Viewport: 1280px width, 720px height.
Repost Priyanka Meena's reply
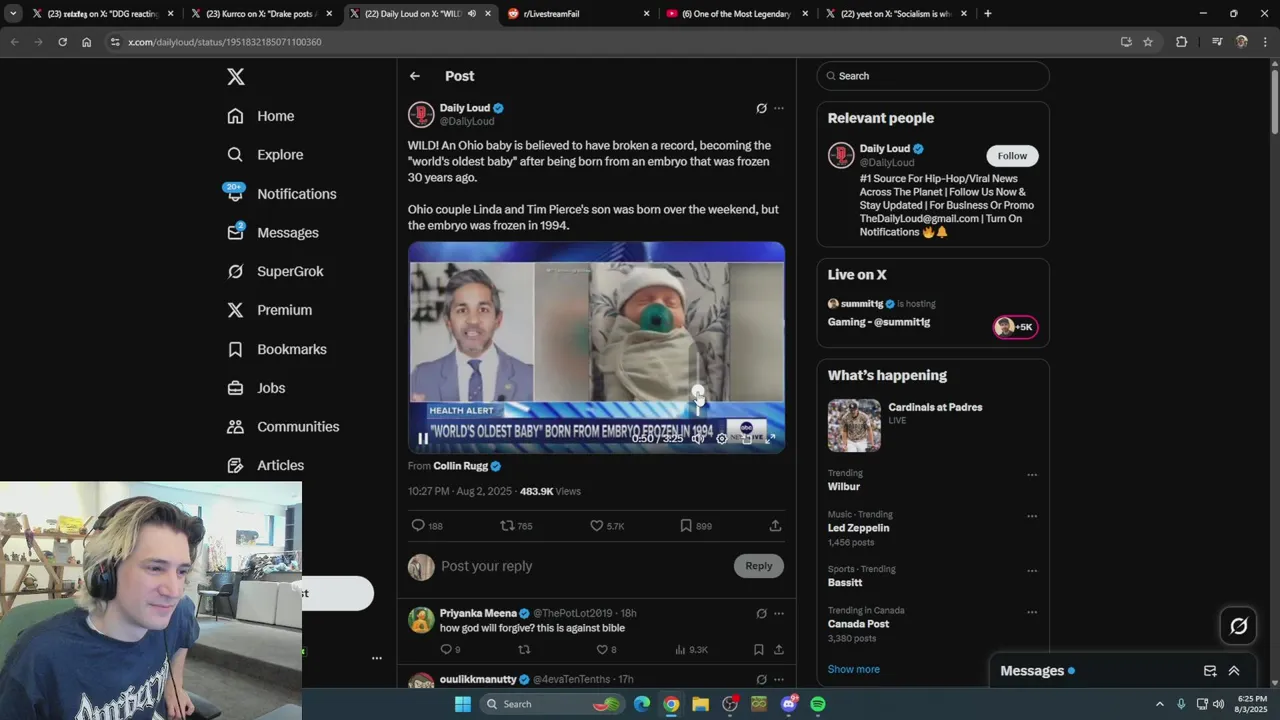pyautogui.click(x=524, y=650)
